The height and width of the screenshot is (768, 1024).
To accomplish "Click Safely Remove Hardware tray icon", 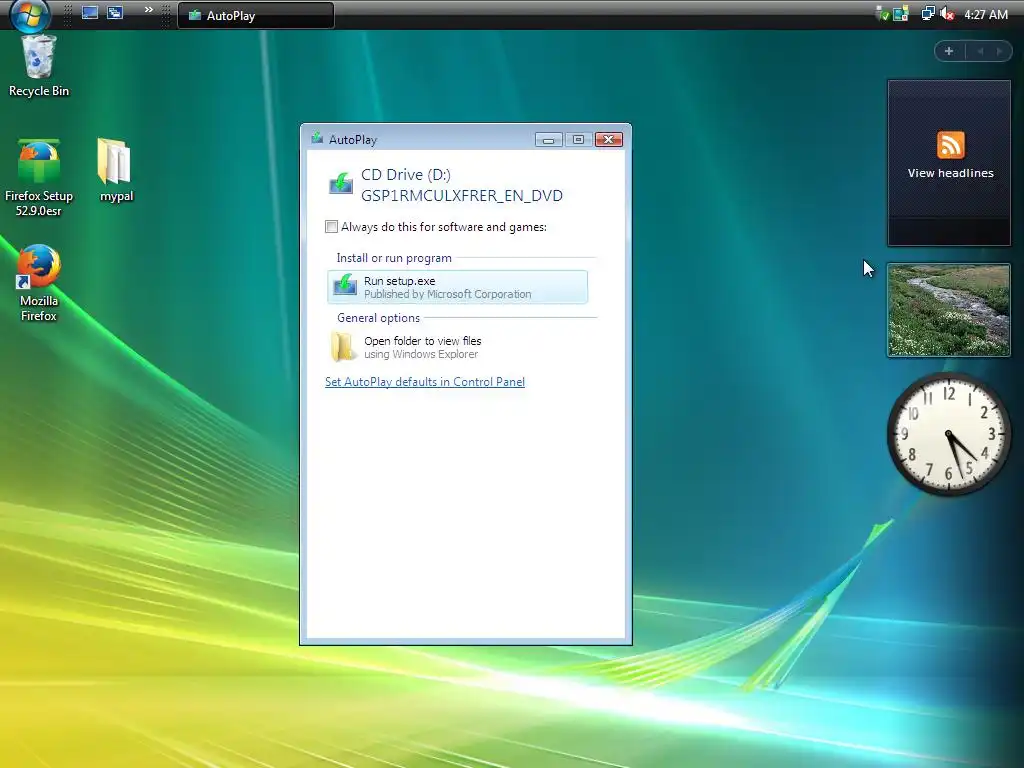I will 883,14.
